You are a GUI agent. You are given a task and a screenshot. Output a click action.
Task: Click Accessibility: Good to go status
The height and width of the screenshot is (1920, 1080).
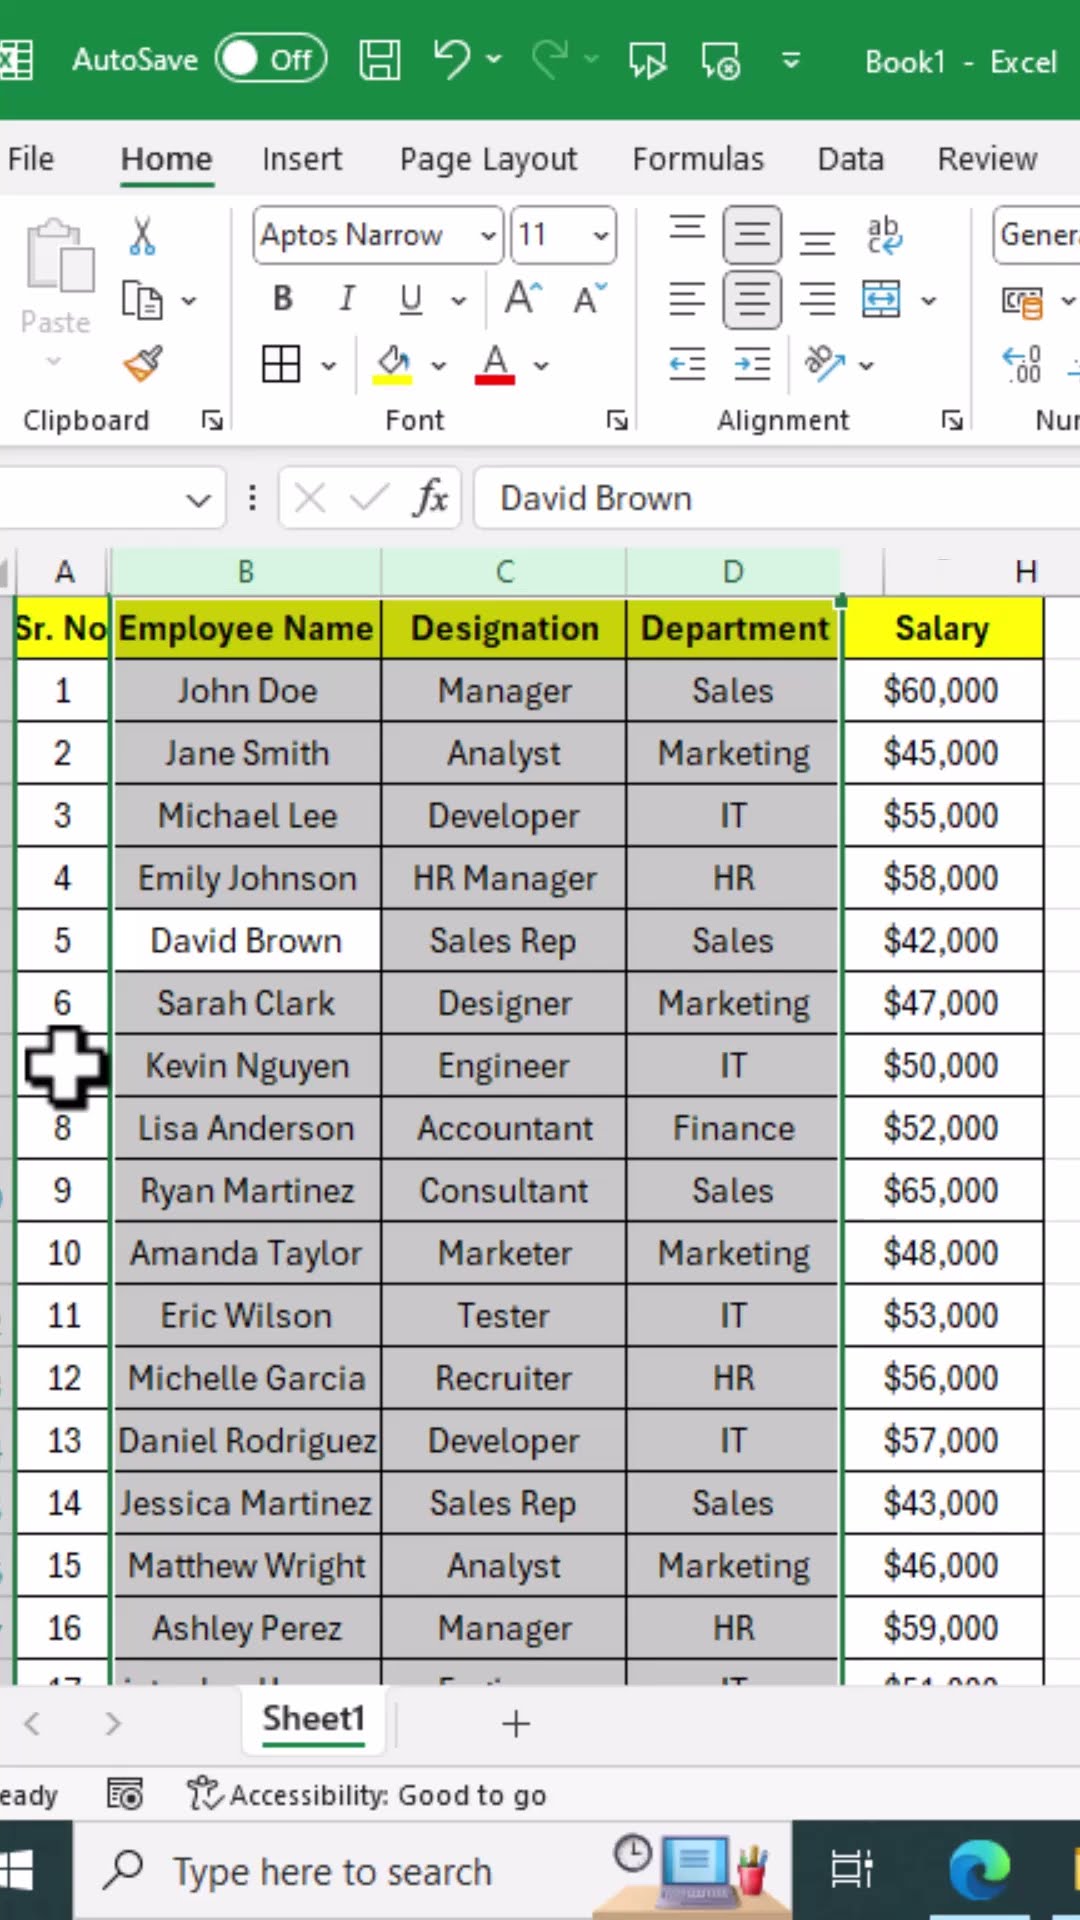366,1795
